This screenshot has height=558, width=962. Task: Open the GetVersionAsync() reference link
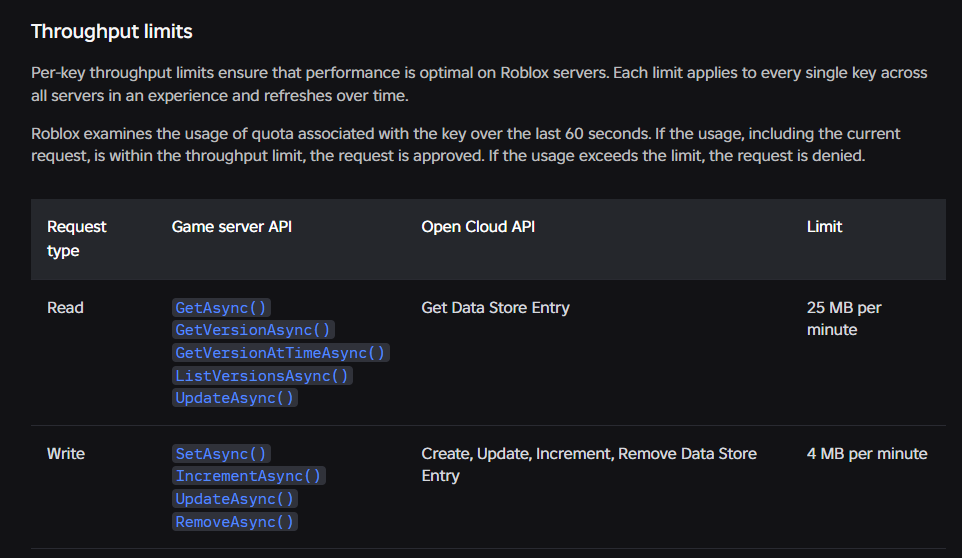(253, 331)
